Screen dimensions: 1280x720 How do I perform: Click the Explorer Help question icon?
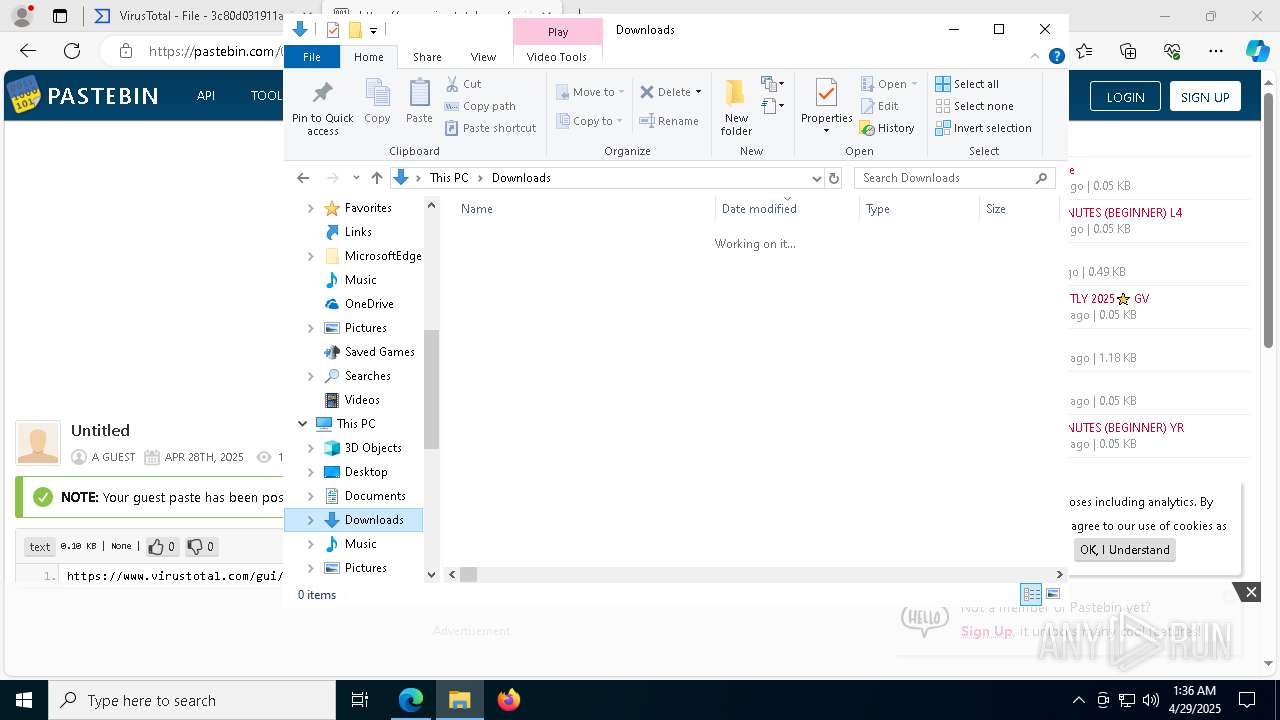tap(1056, 57)
